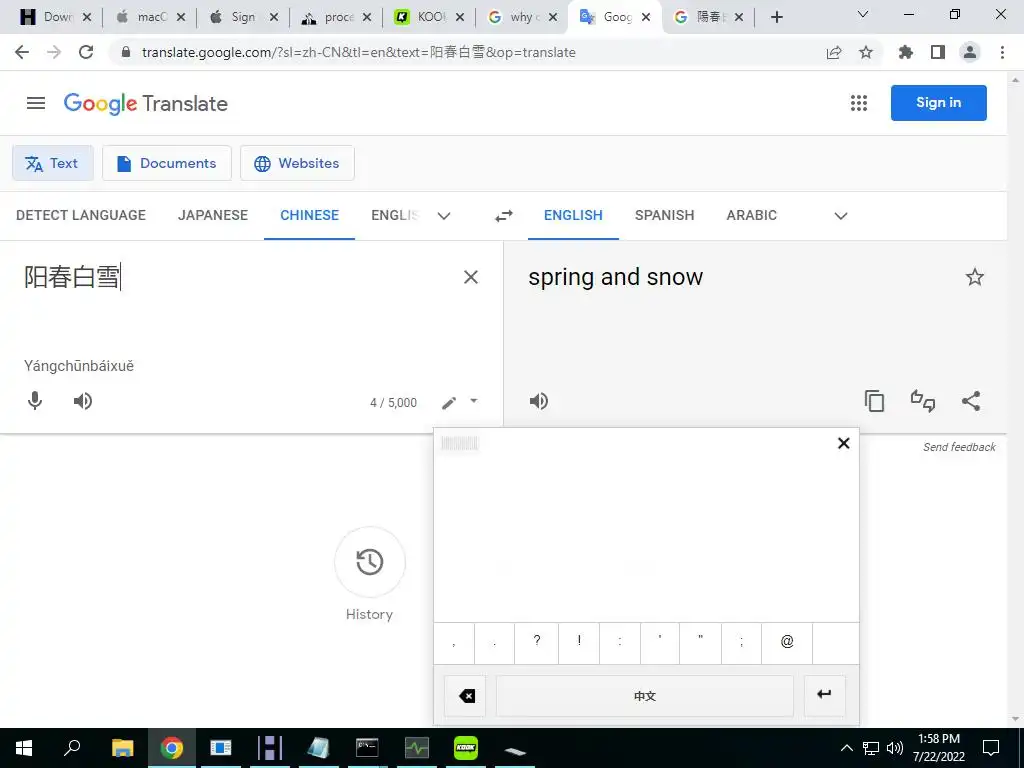
Task: Select the 中文 language bar key
Action: click(x=645, y=696)
